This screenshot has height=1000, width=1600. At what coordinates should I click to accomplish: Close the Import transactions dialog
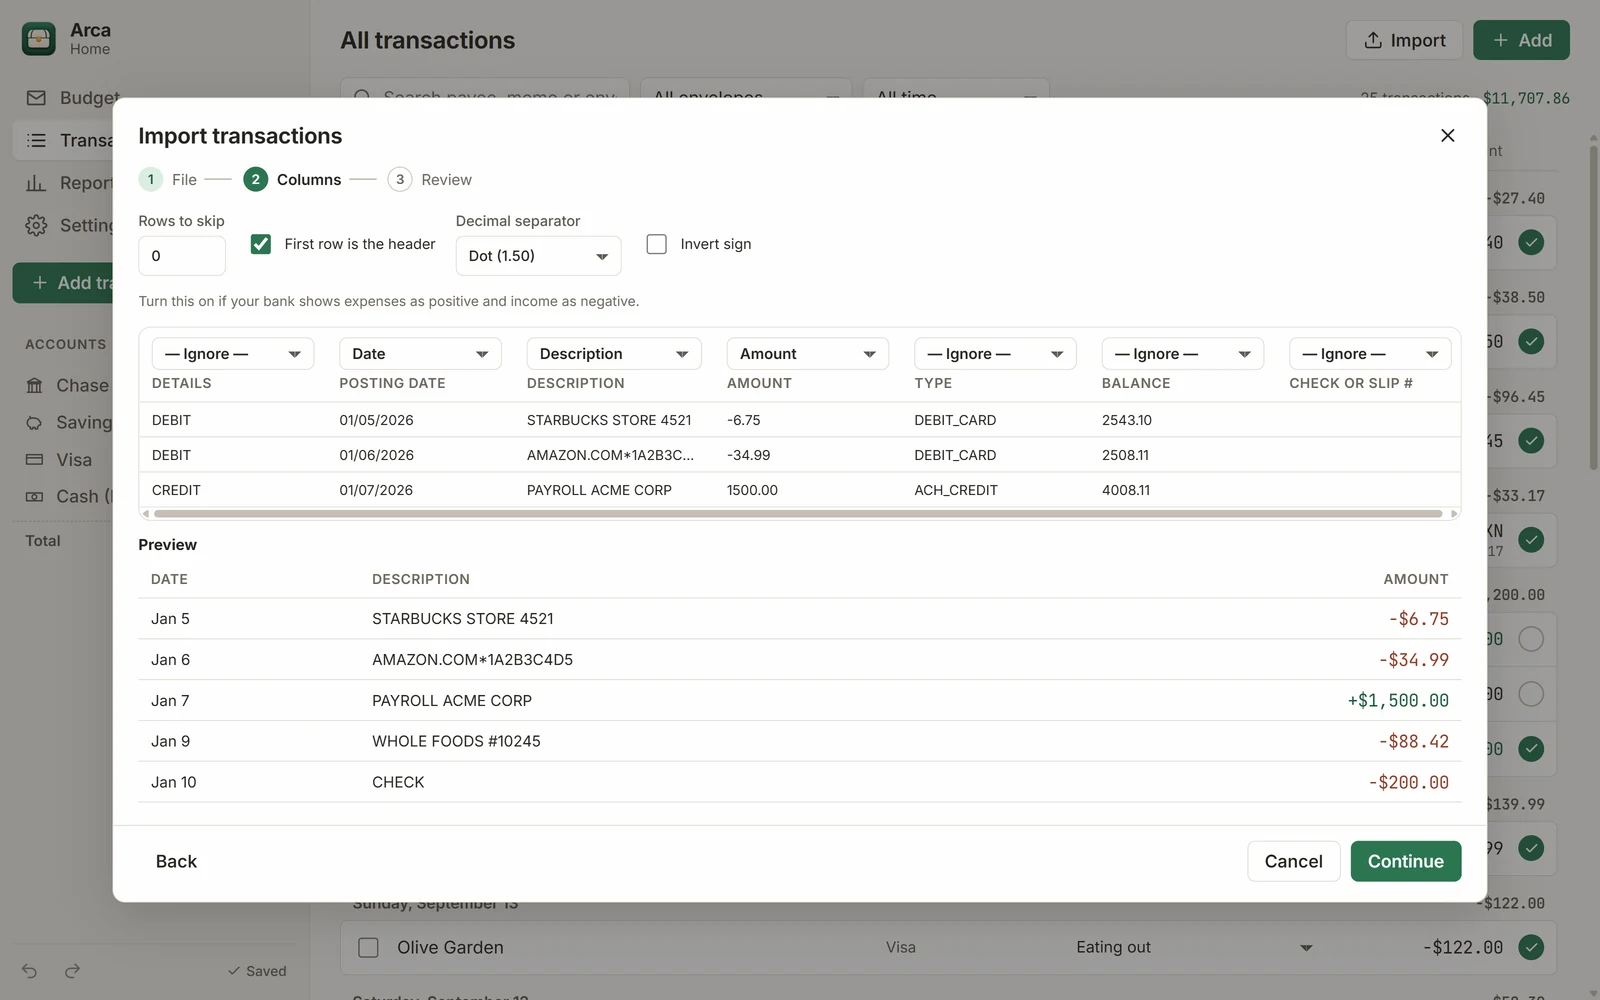click(x=1447, y=135)
